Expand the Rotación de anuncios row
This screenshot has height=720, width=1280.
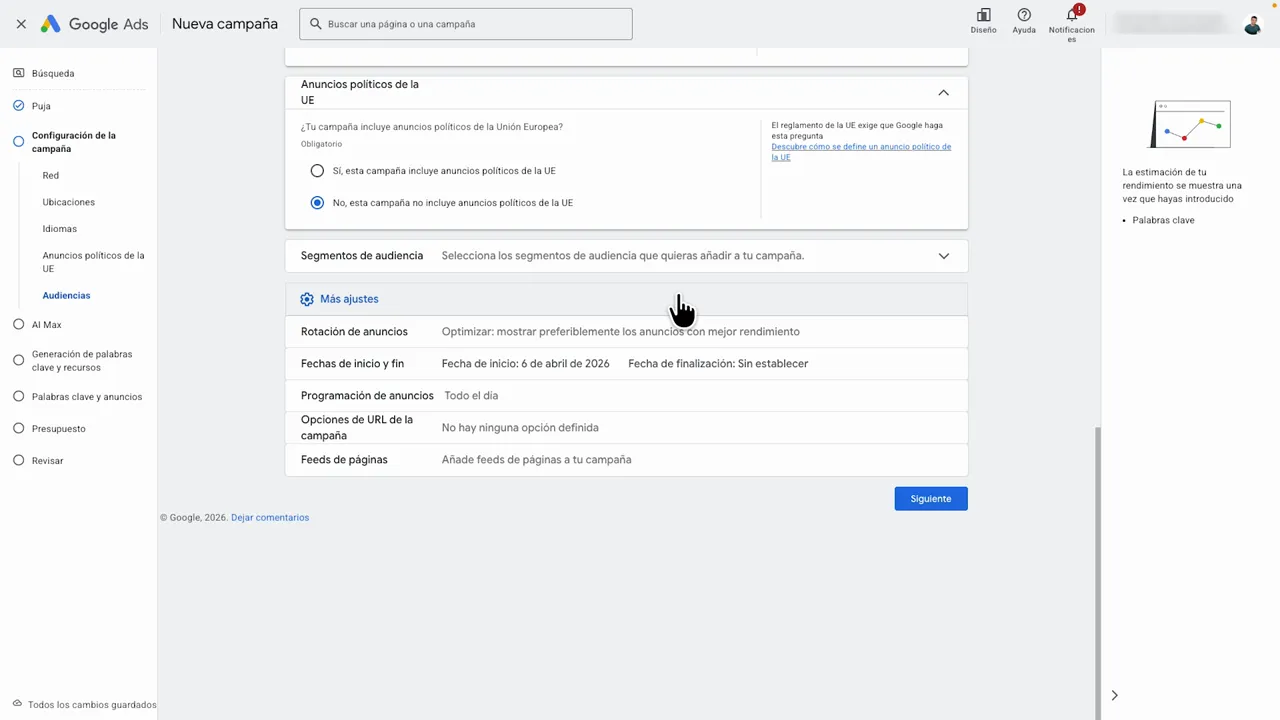tap(626, 332)
